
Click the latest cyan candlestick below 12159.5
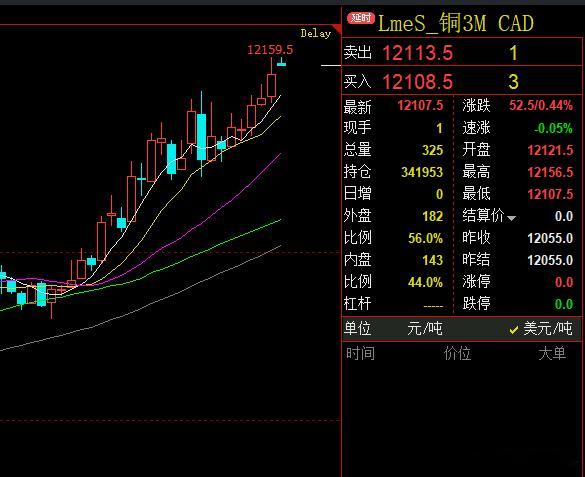[x=281, y=63]
